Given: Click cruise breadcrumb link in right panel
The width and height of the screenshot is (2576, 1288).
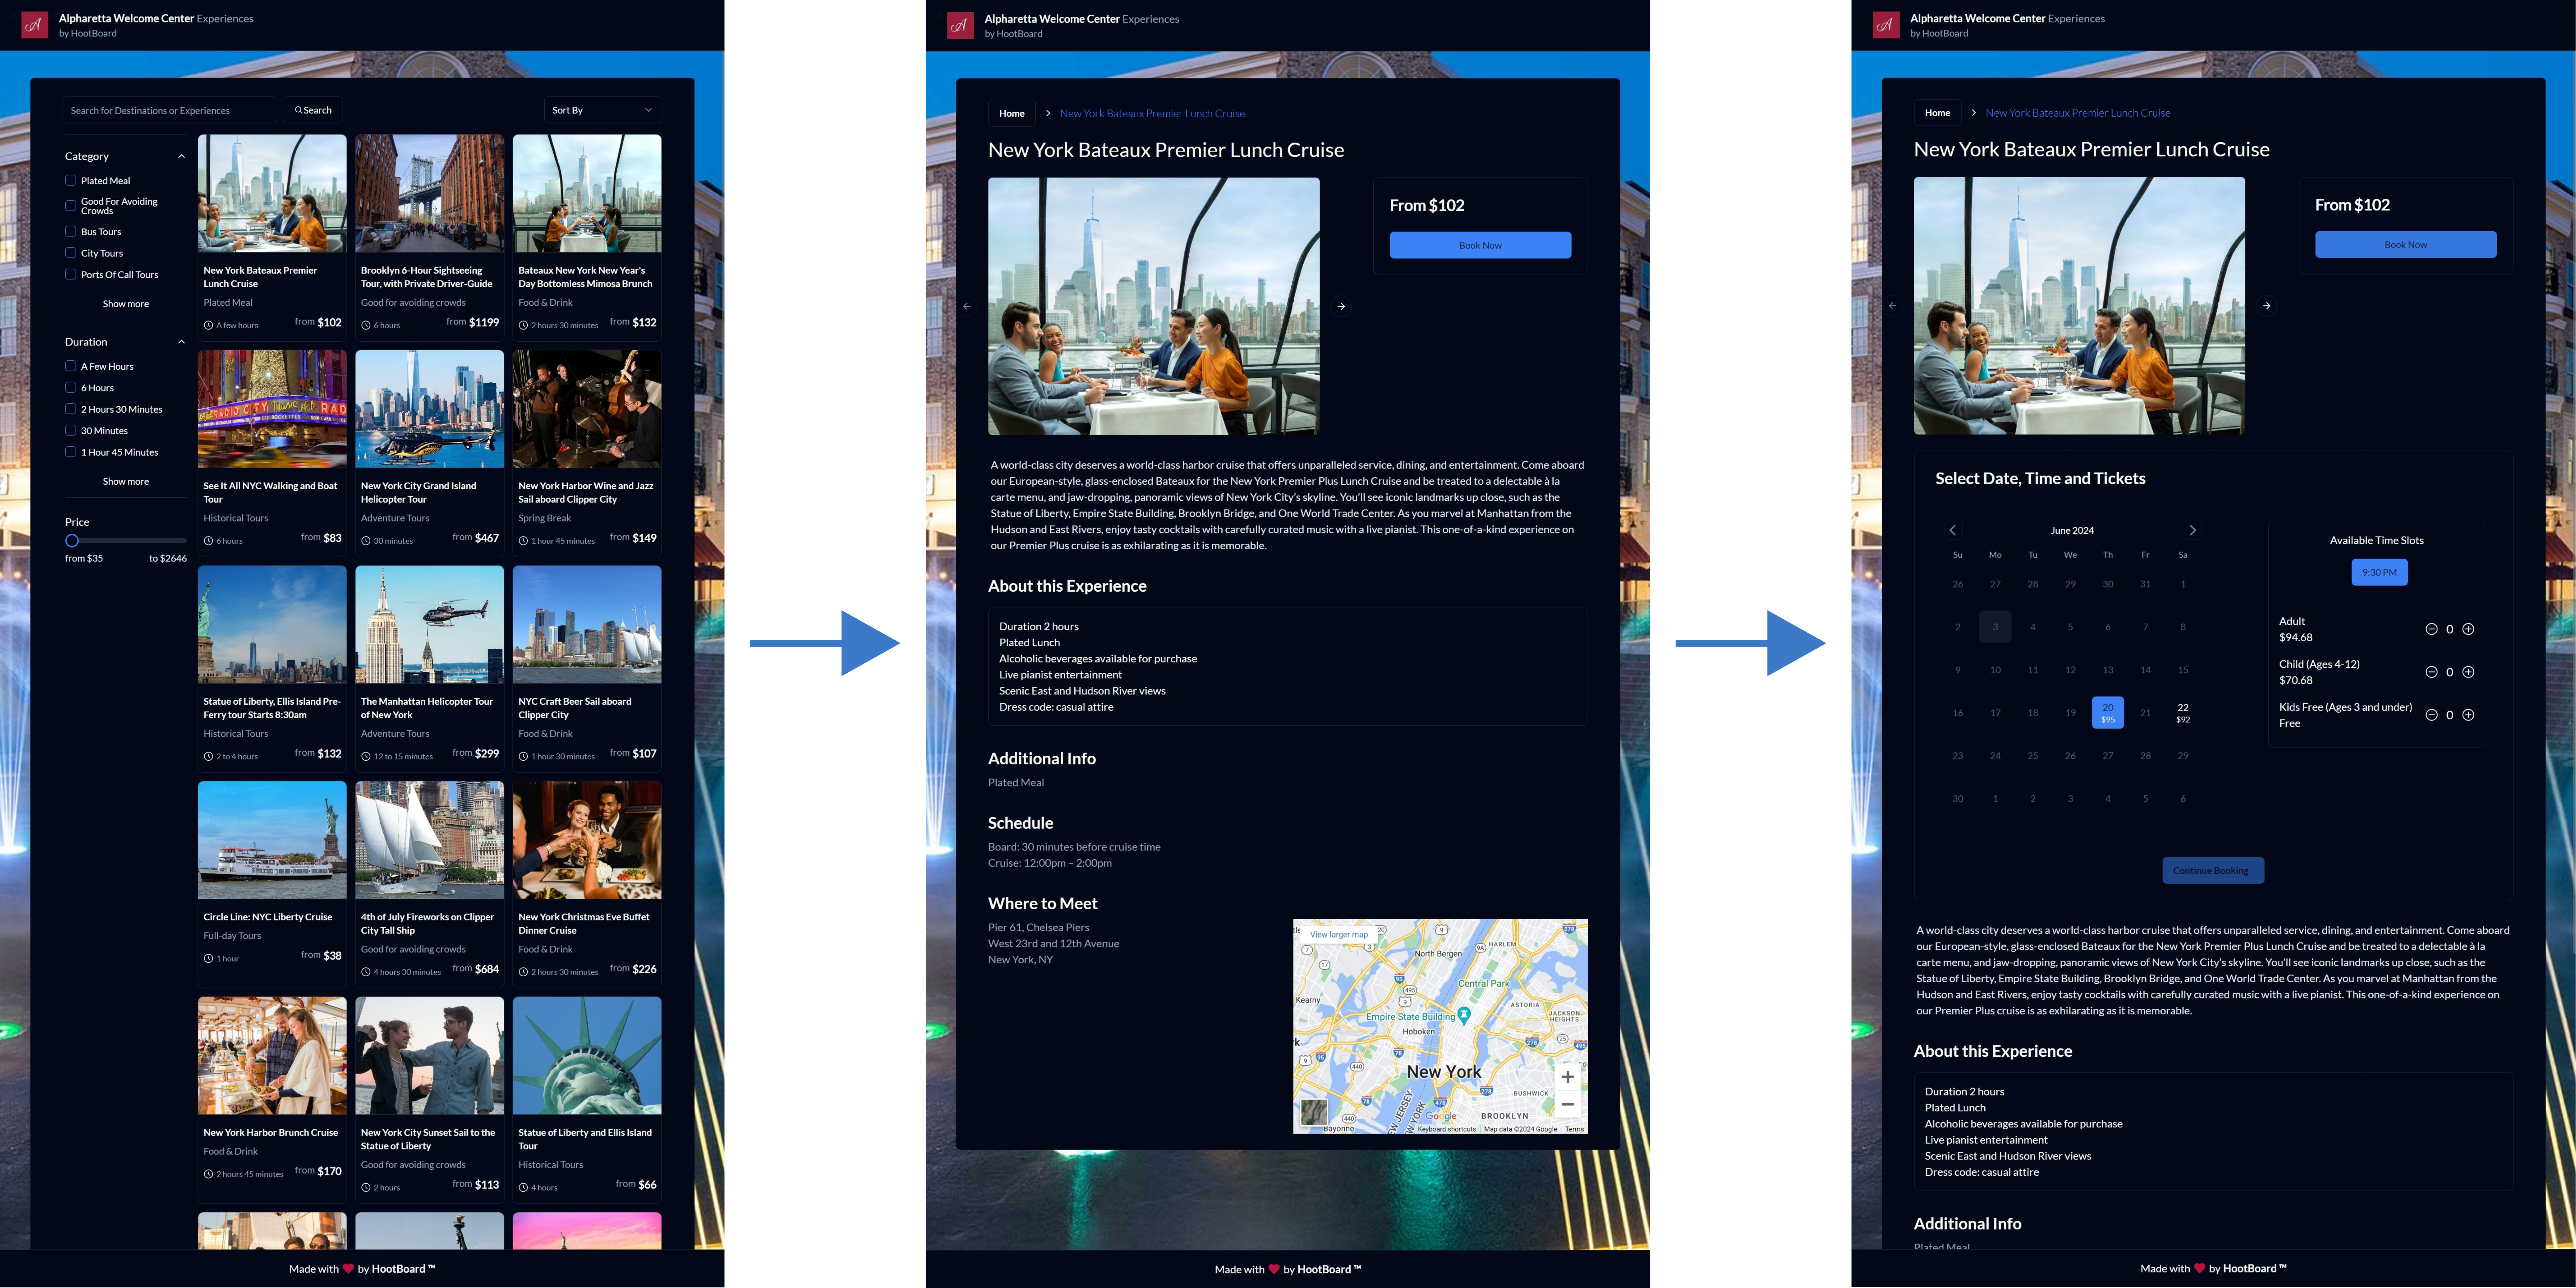Looking at the screenshot, I should [x=2078, y=113].
